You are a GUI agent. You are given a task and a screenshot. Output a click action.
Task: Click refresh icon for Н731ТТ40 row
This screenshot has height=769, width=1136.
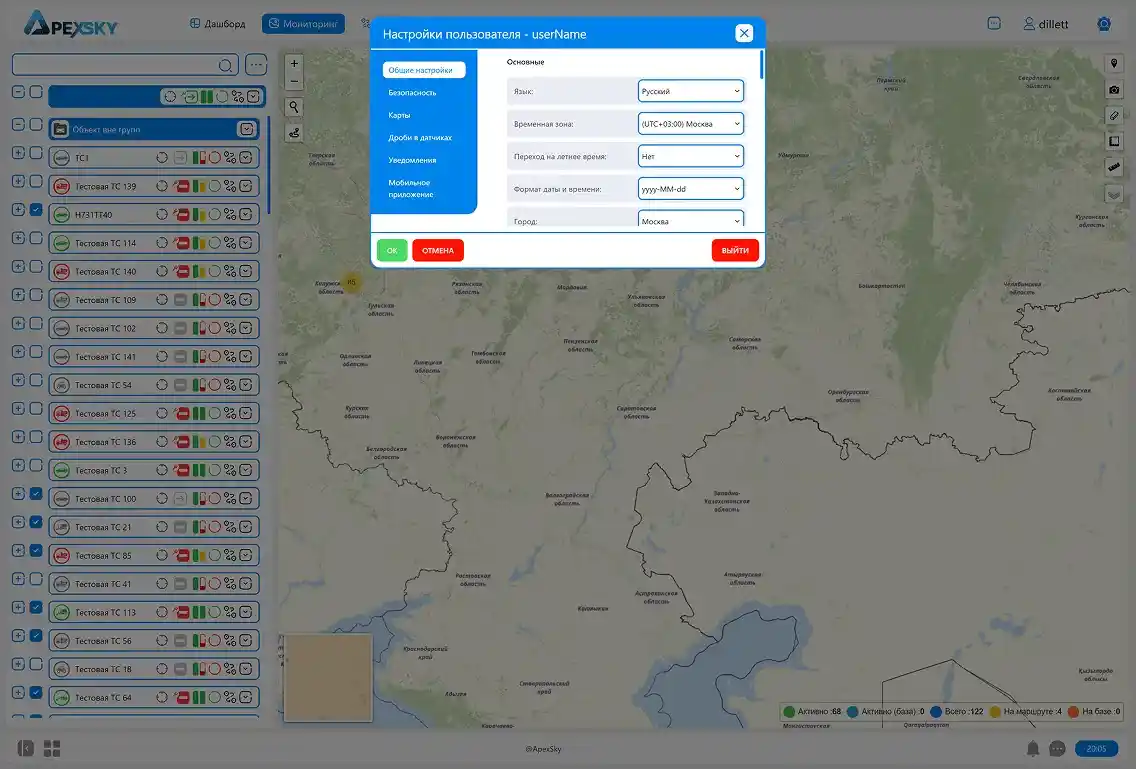162,215
